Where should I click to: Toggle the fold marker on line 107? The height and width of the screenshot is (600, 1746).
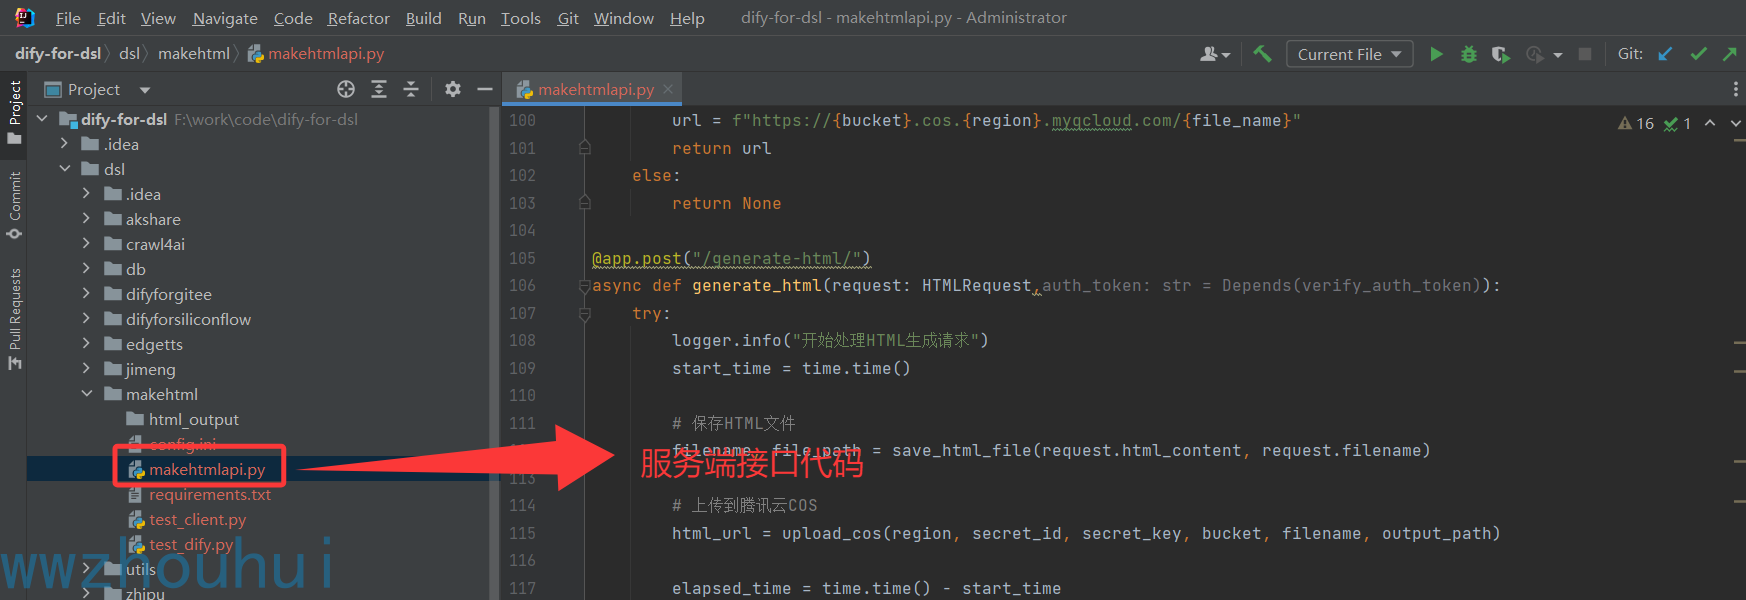tap(585, 314)
